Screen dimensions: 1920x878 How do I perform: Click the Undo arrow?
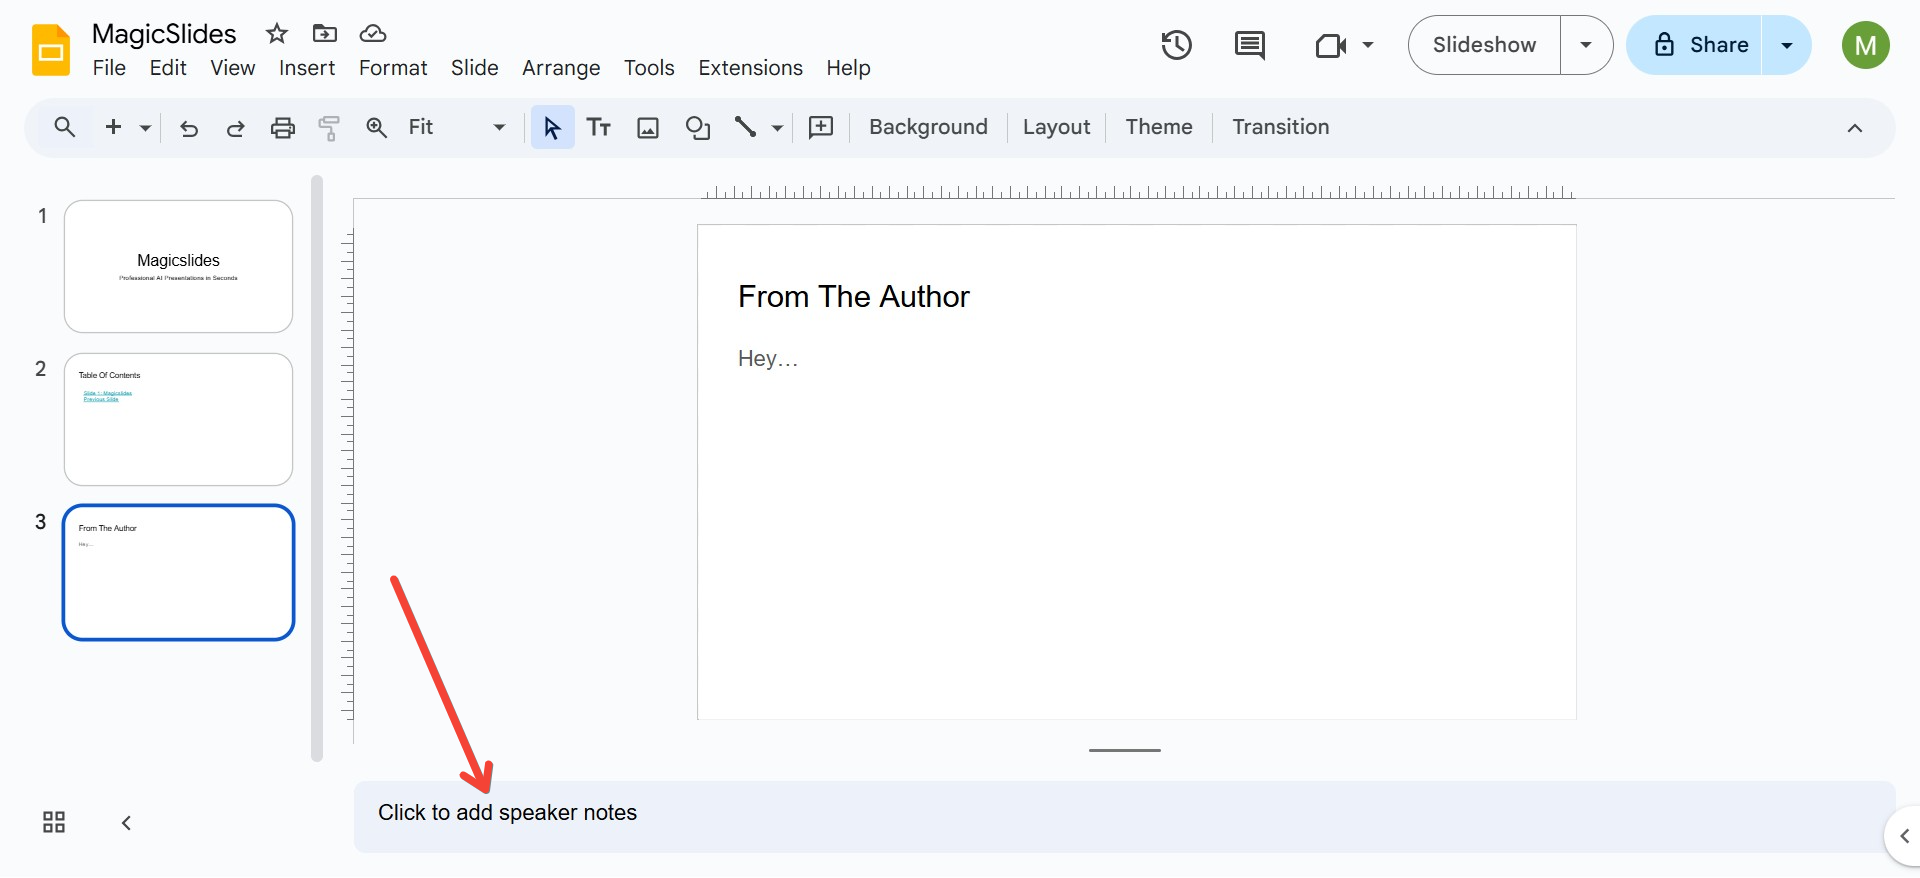tap(189, 128)
